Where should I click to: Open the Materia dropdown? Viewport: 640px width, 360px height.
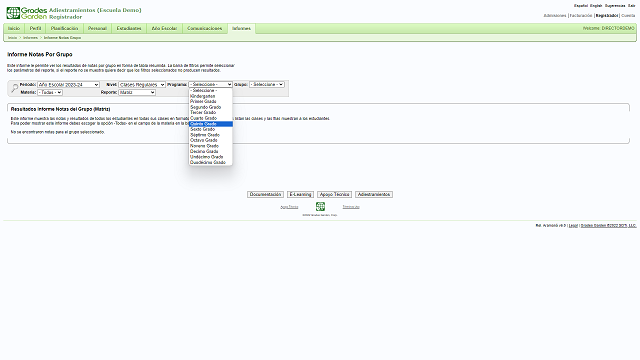click(x=50, y=93)
